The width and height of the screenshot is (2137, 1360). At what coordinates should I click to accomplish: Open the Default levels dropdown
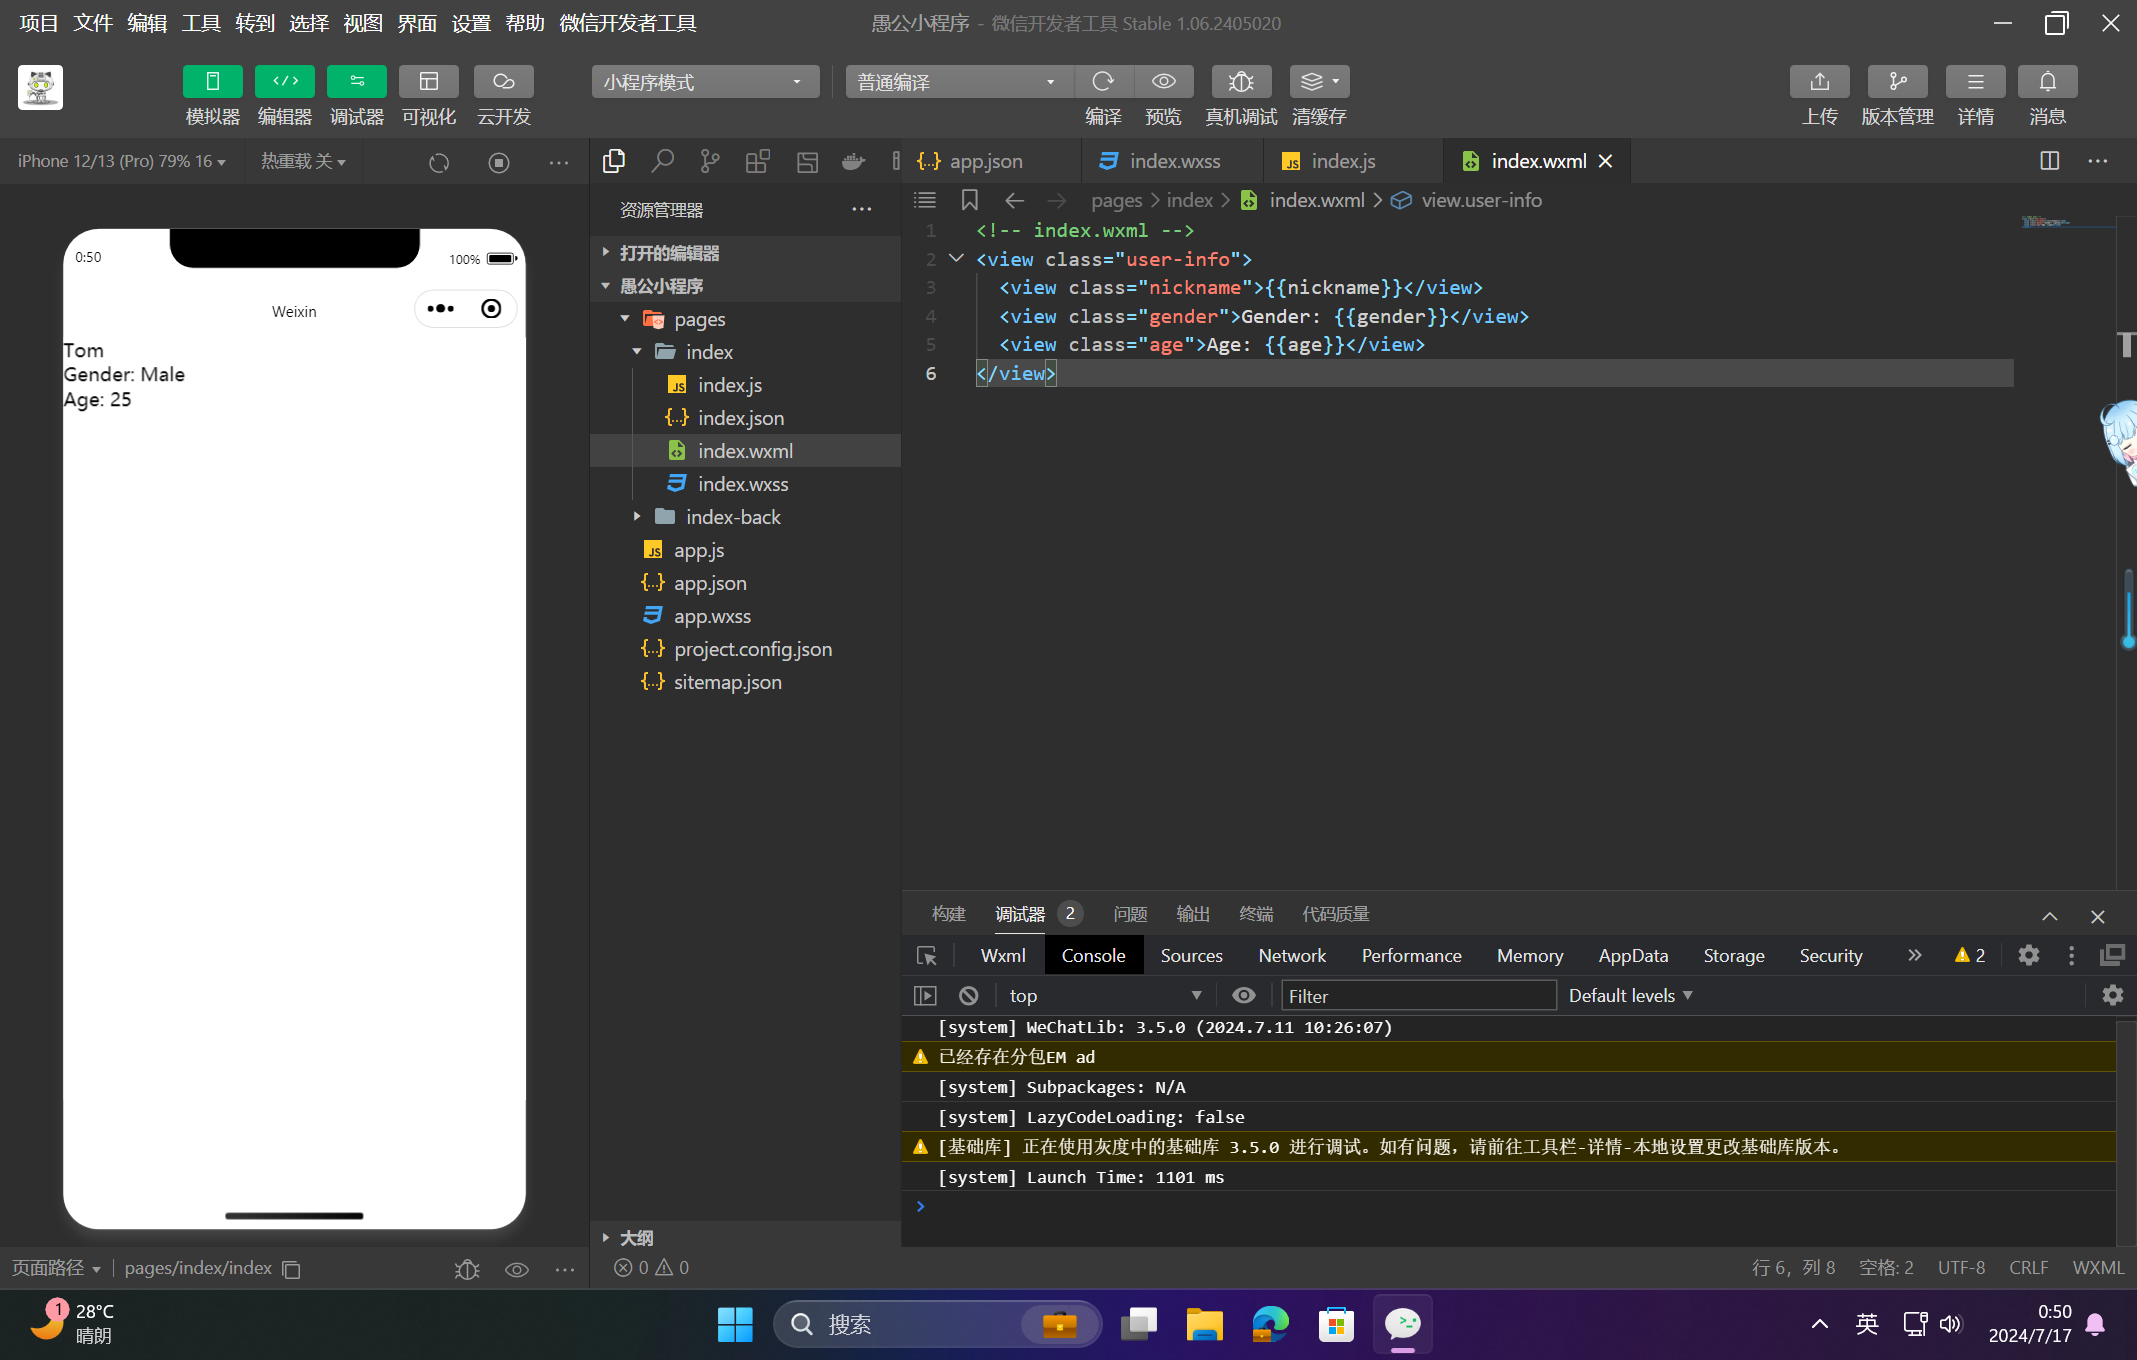point(1630,996)
